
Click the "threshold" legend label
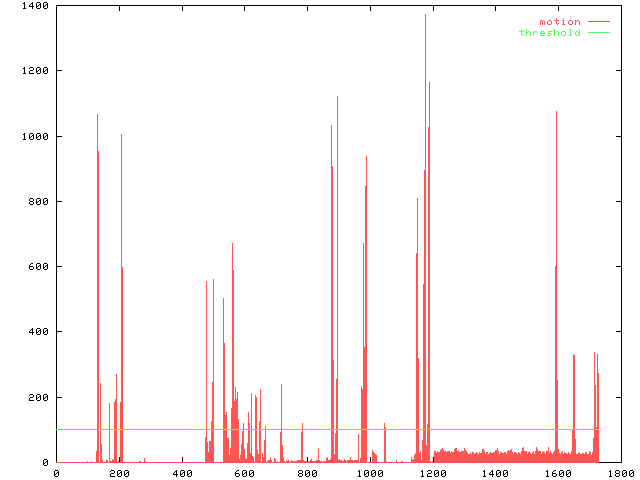tap(549, 33)
